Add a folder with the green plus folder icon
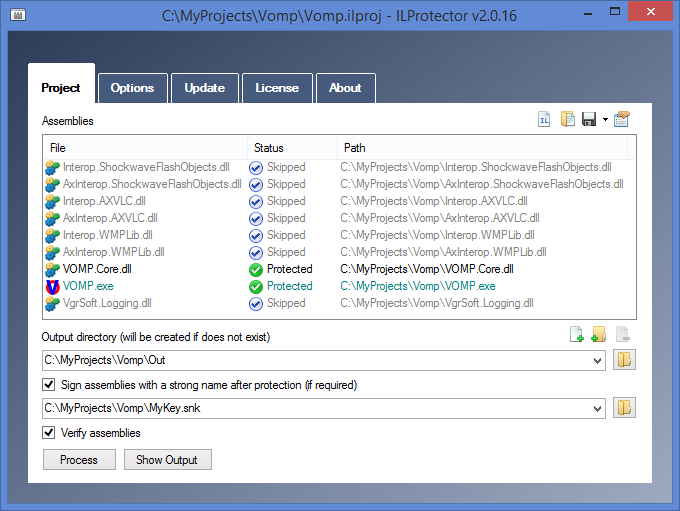The image size is (680, 511). click(598, 334)
